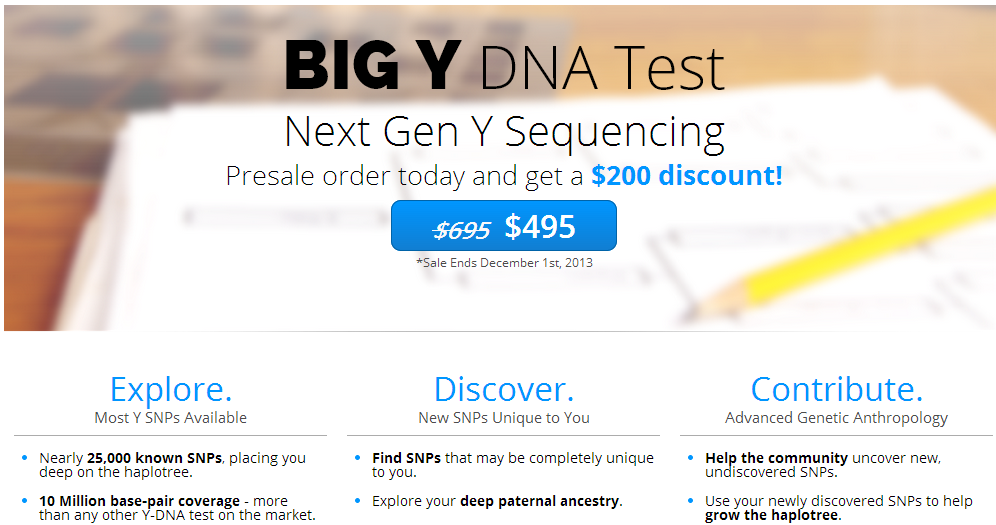Click the Advanced Genetic Anthropology subtitle
Image resolution: width=996 pixels, height=525 pixels.
click(837, 418)
